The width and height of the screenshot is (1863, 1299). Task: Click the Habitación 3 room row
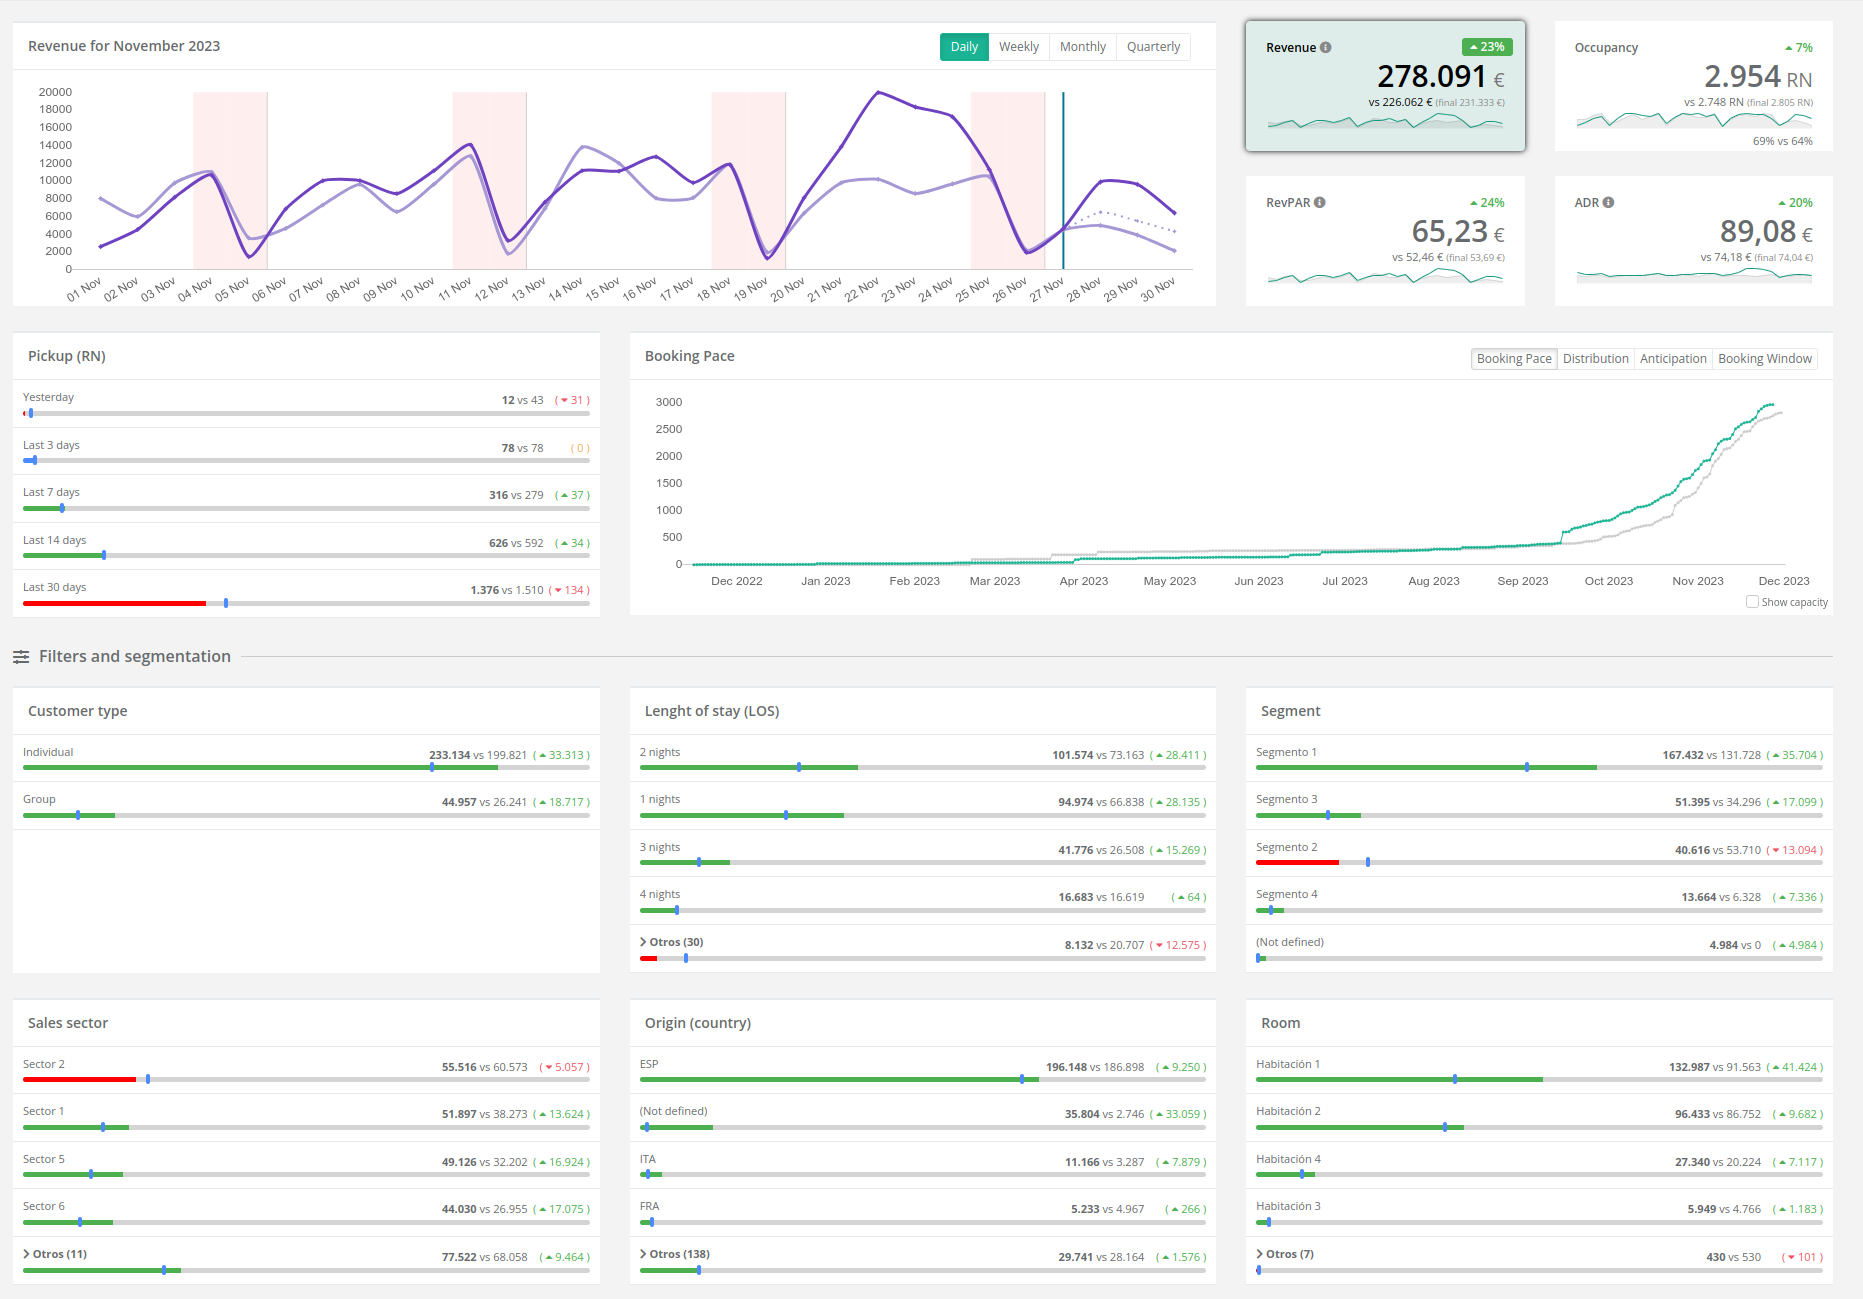[1539, 1213]
